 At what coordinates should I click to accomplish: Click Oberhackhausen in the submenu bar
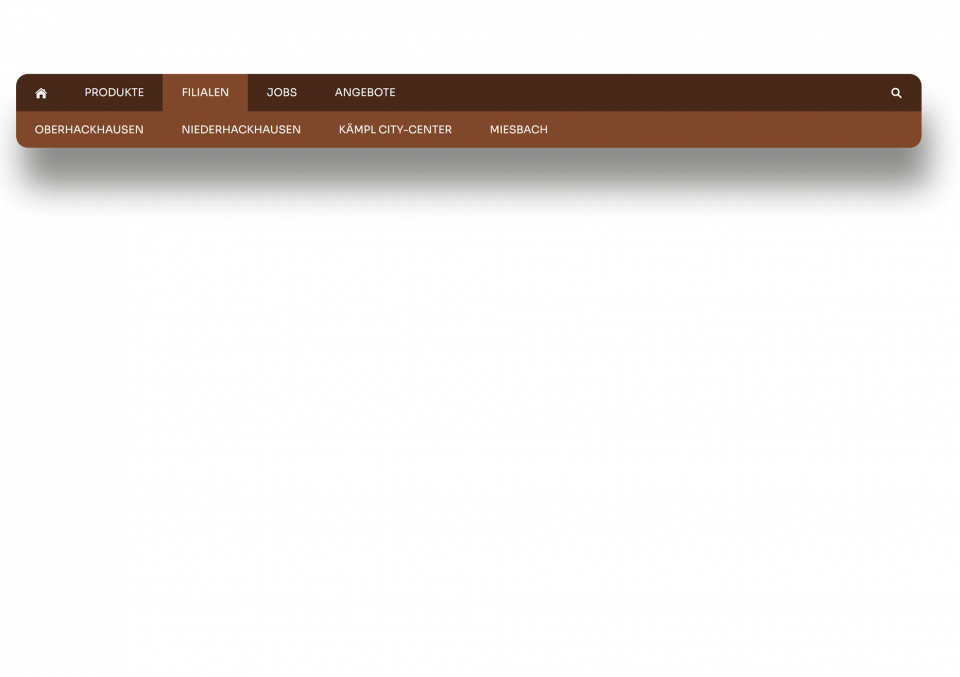(x=89, y=130)
